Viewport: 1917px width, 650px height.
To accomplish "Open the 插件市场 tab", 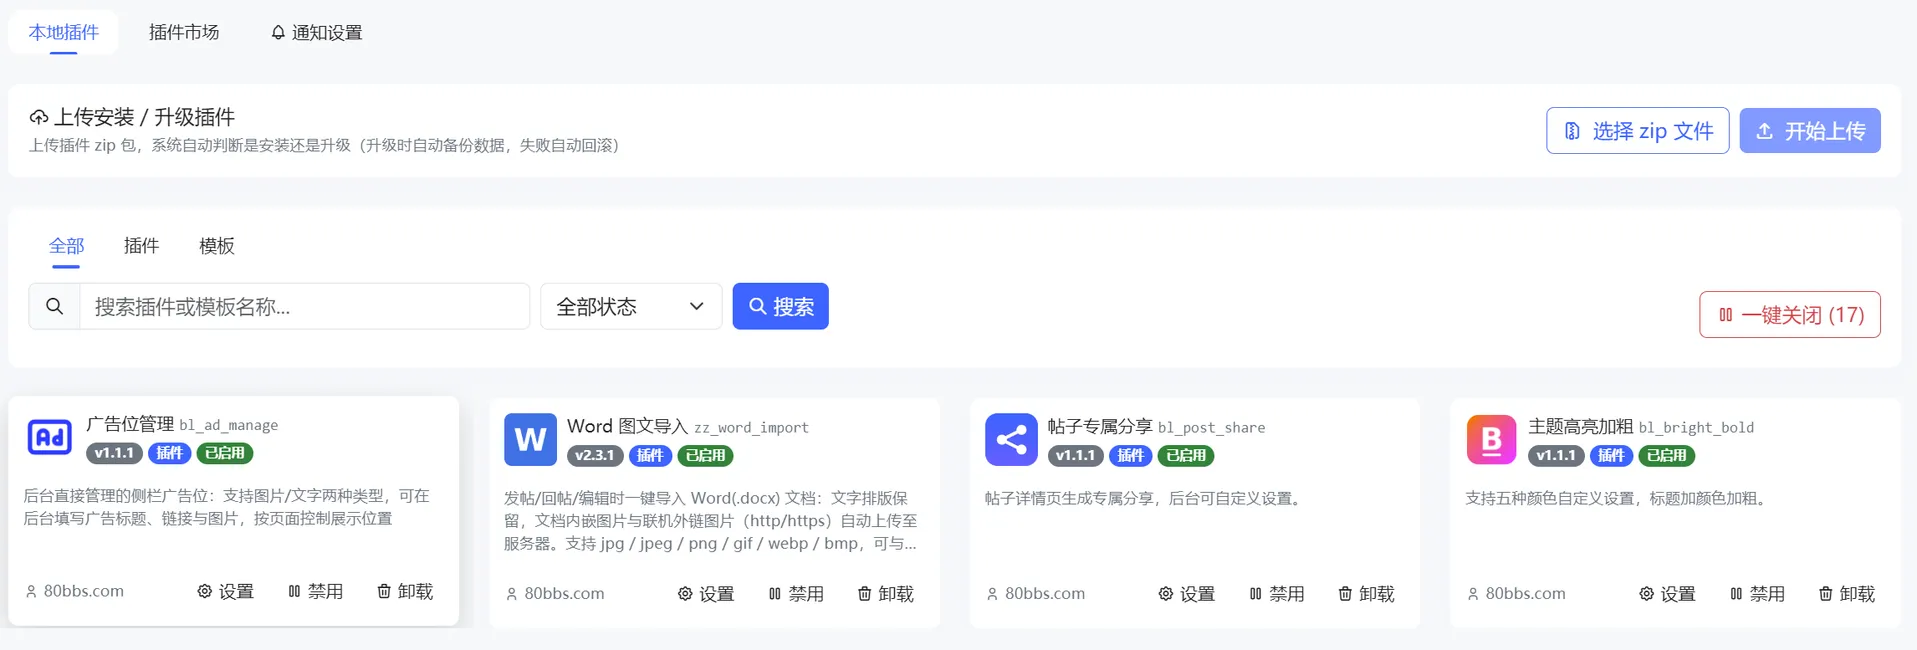I will (x=184, y=32).
